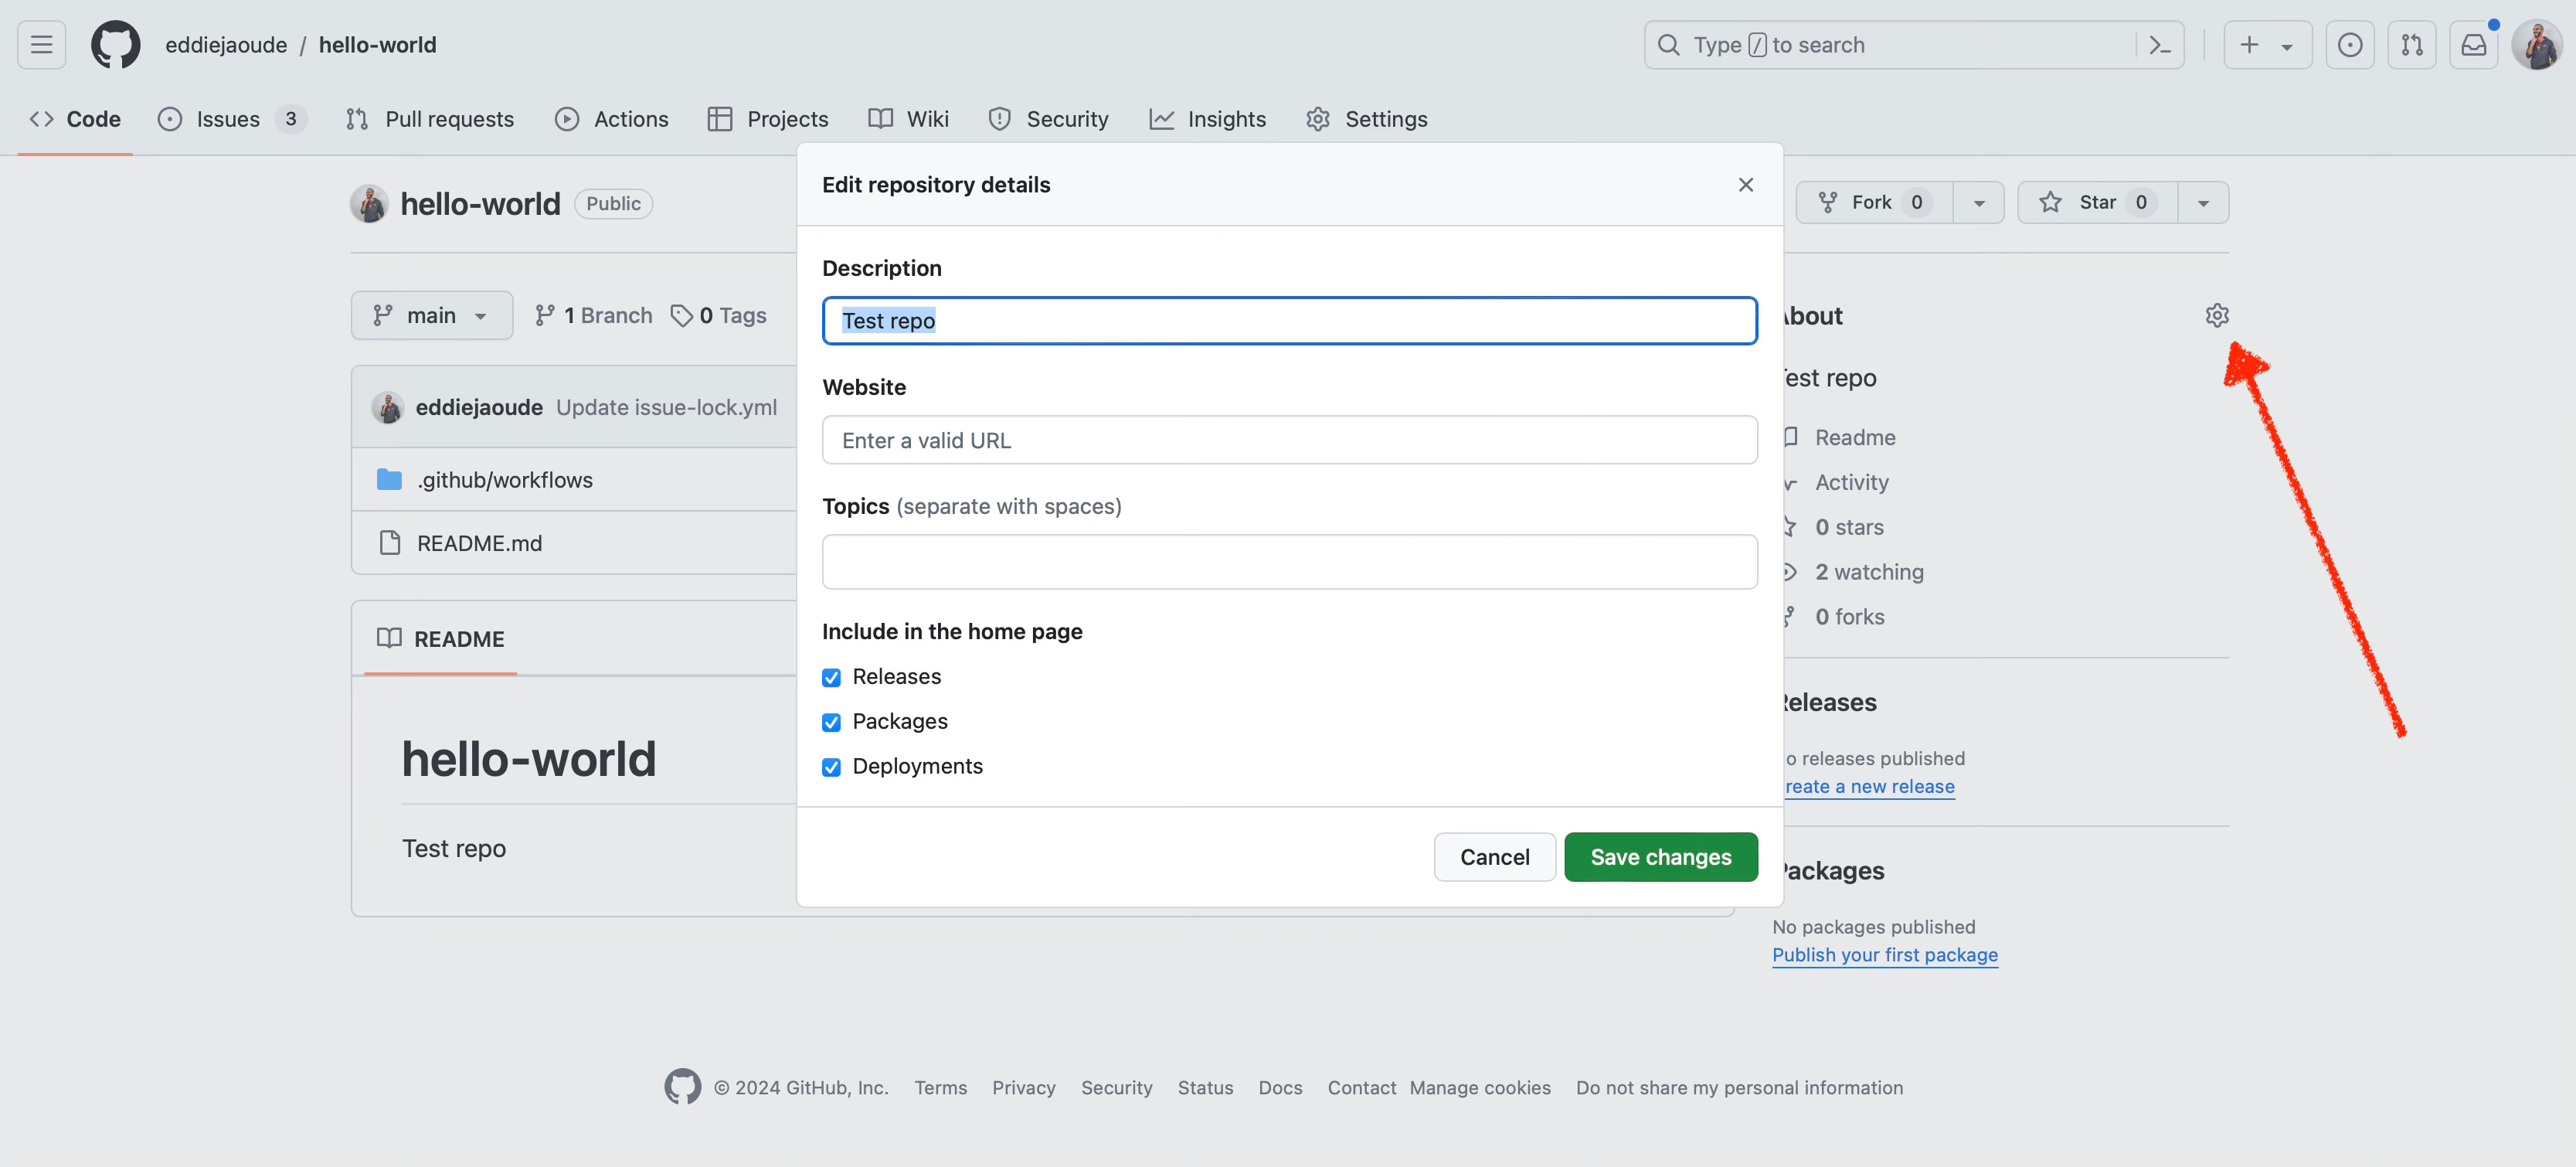This screenshot has width=2576, height=1167.
Task: Toggle the Deployments checkbox
Action: point(831,768)
